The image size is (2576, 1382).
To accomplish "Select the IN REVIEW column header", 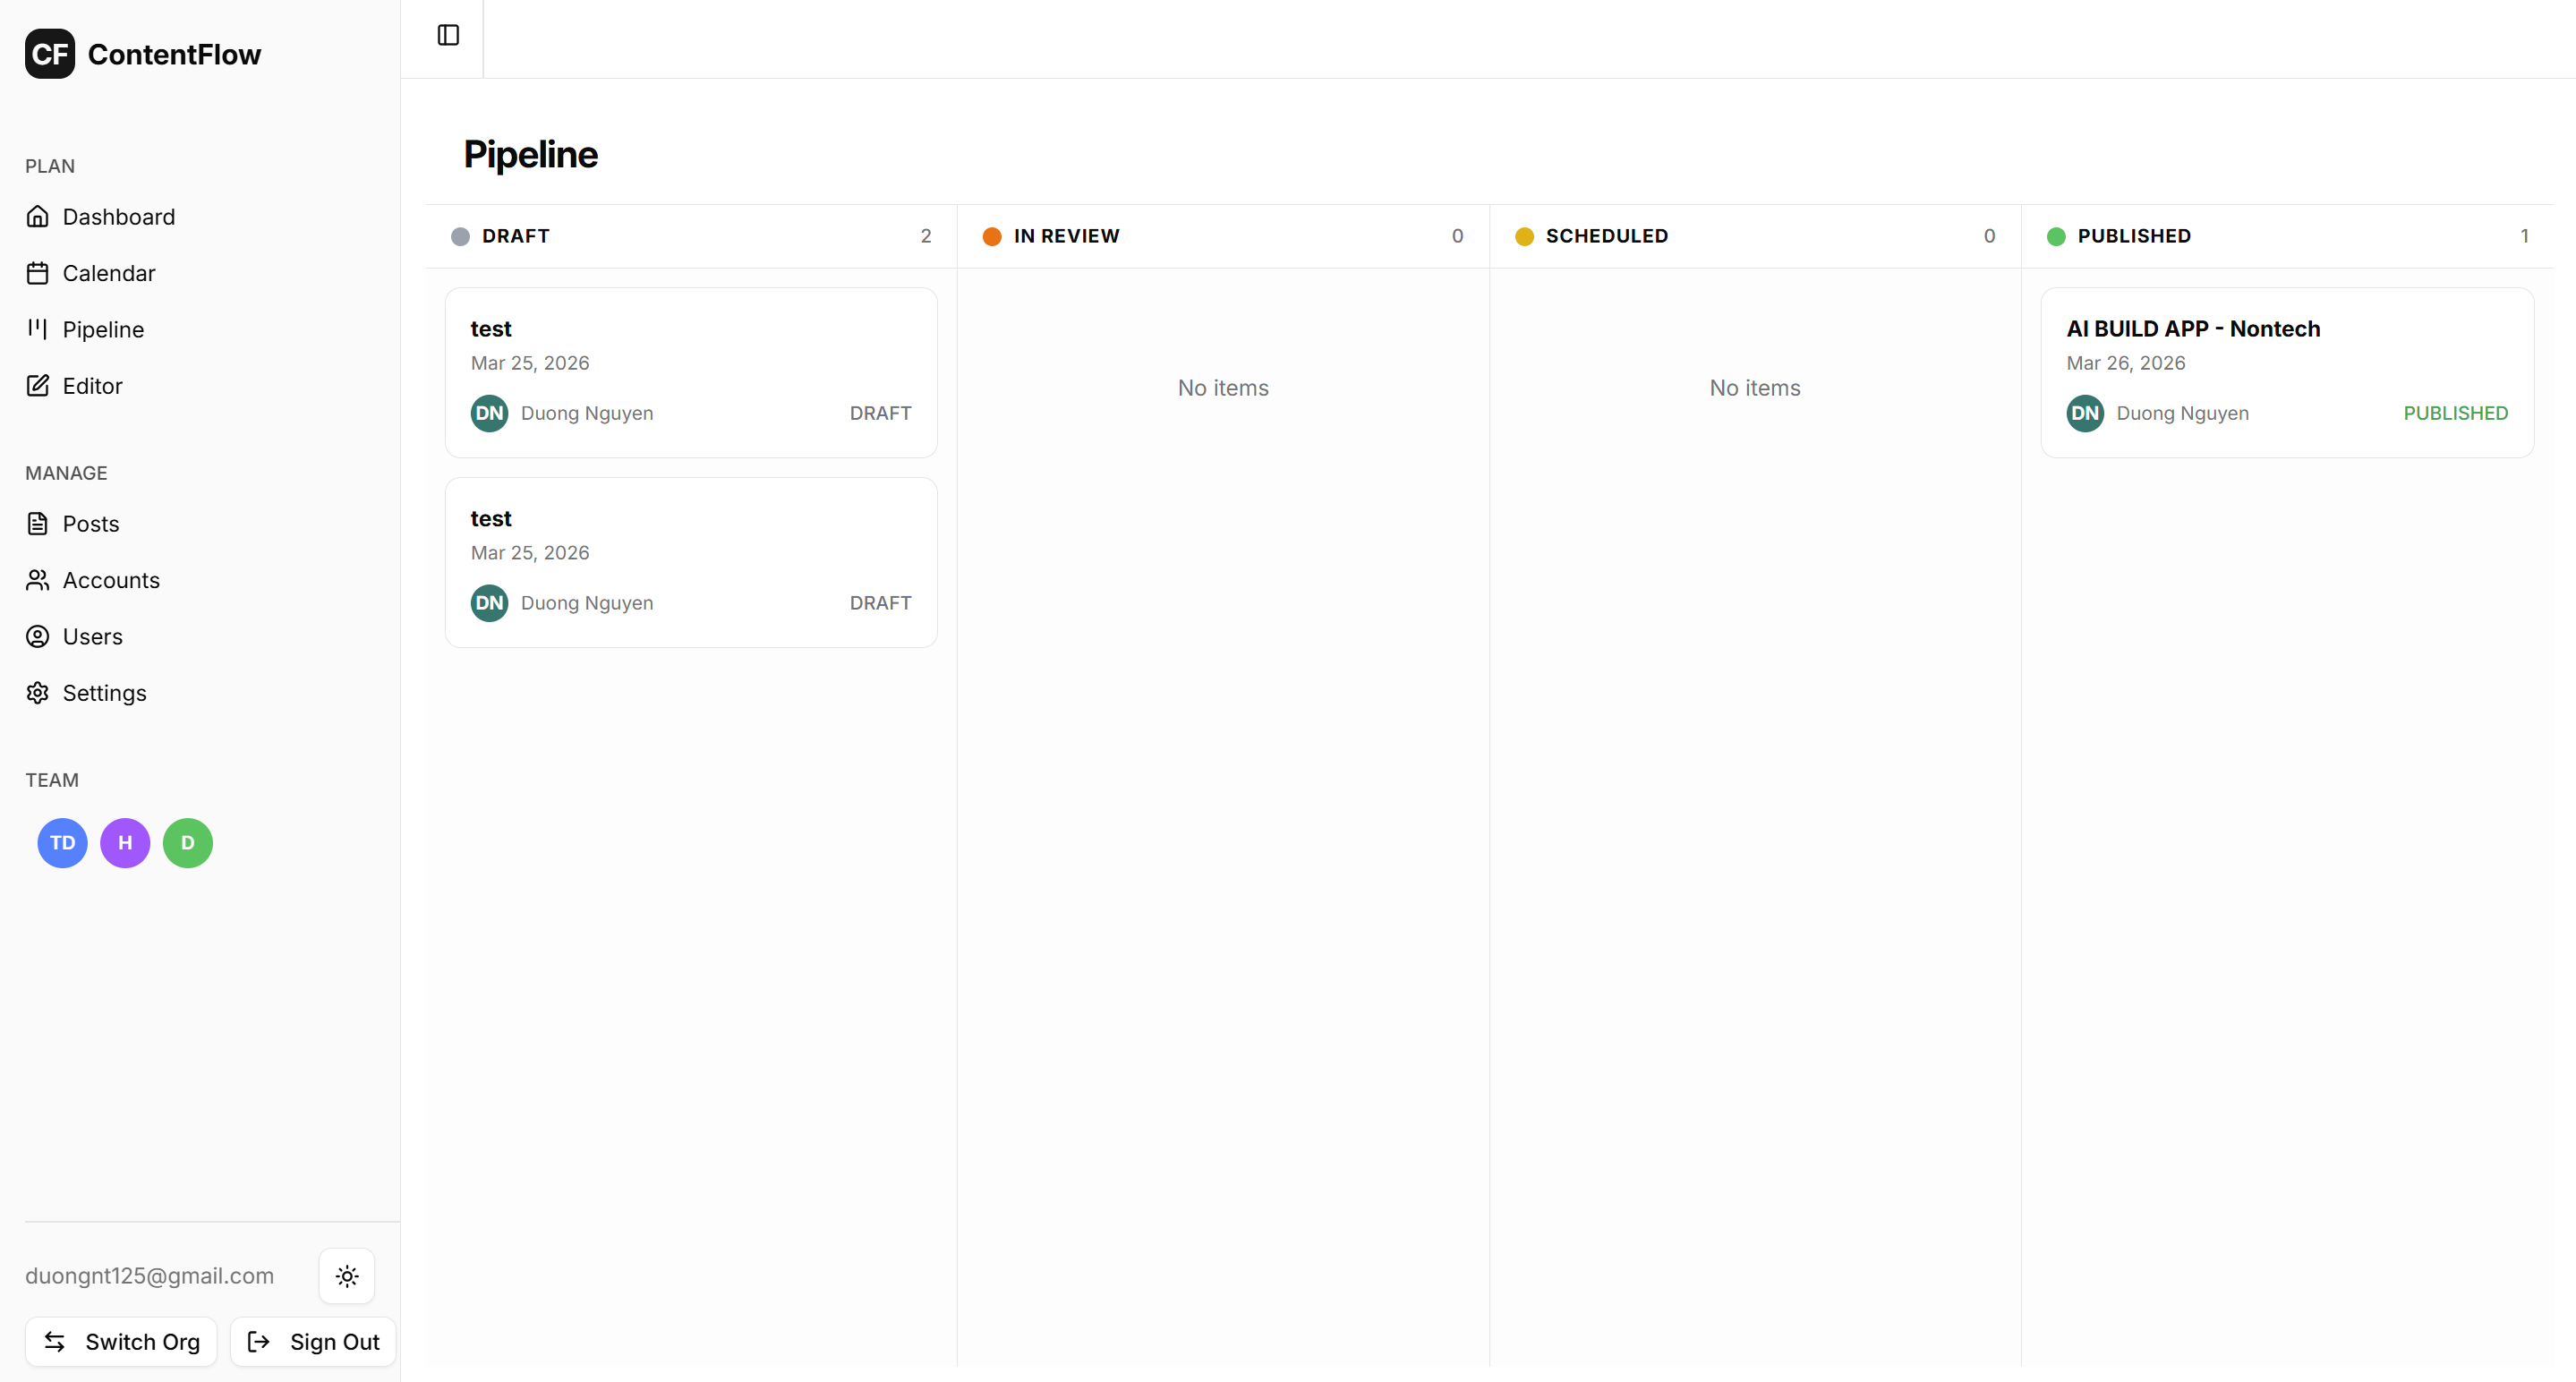I will point(1066,236).
